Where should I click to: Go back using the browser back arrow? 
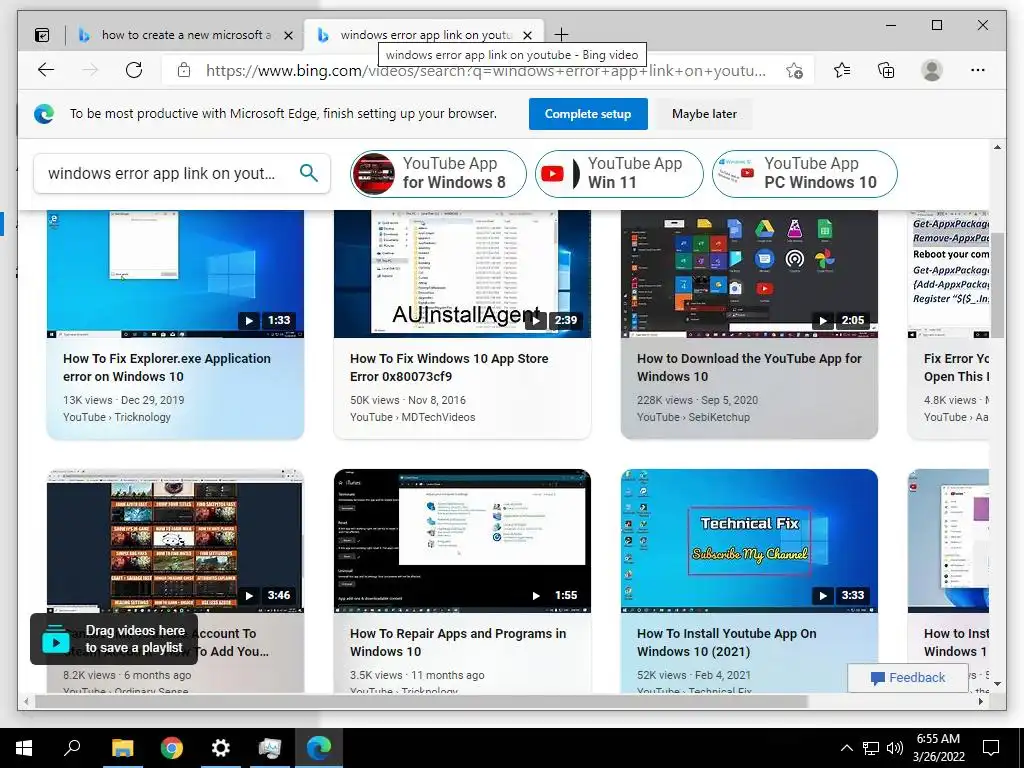click(46, 70)
